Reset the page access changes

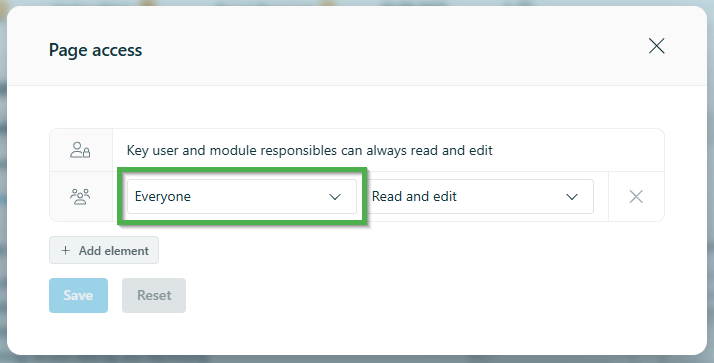[x=154, y=295]
